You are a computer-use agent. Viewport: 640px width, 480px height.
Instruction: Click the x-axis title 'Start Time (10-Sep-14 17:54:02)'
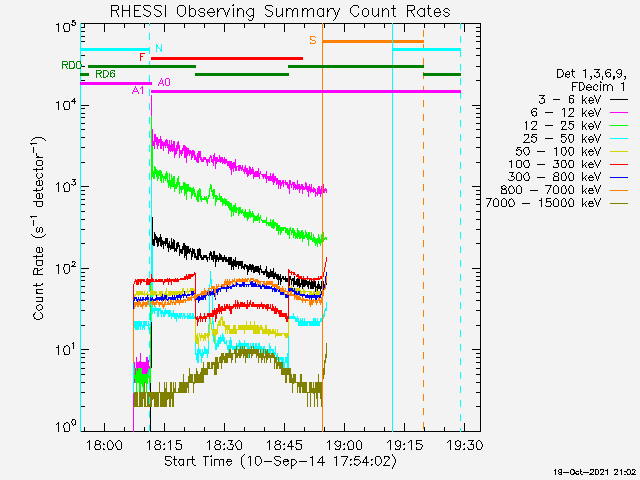pos(280,462)
